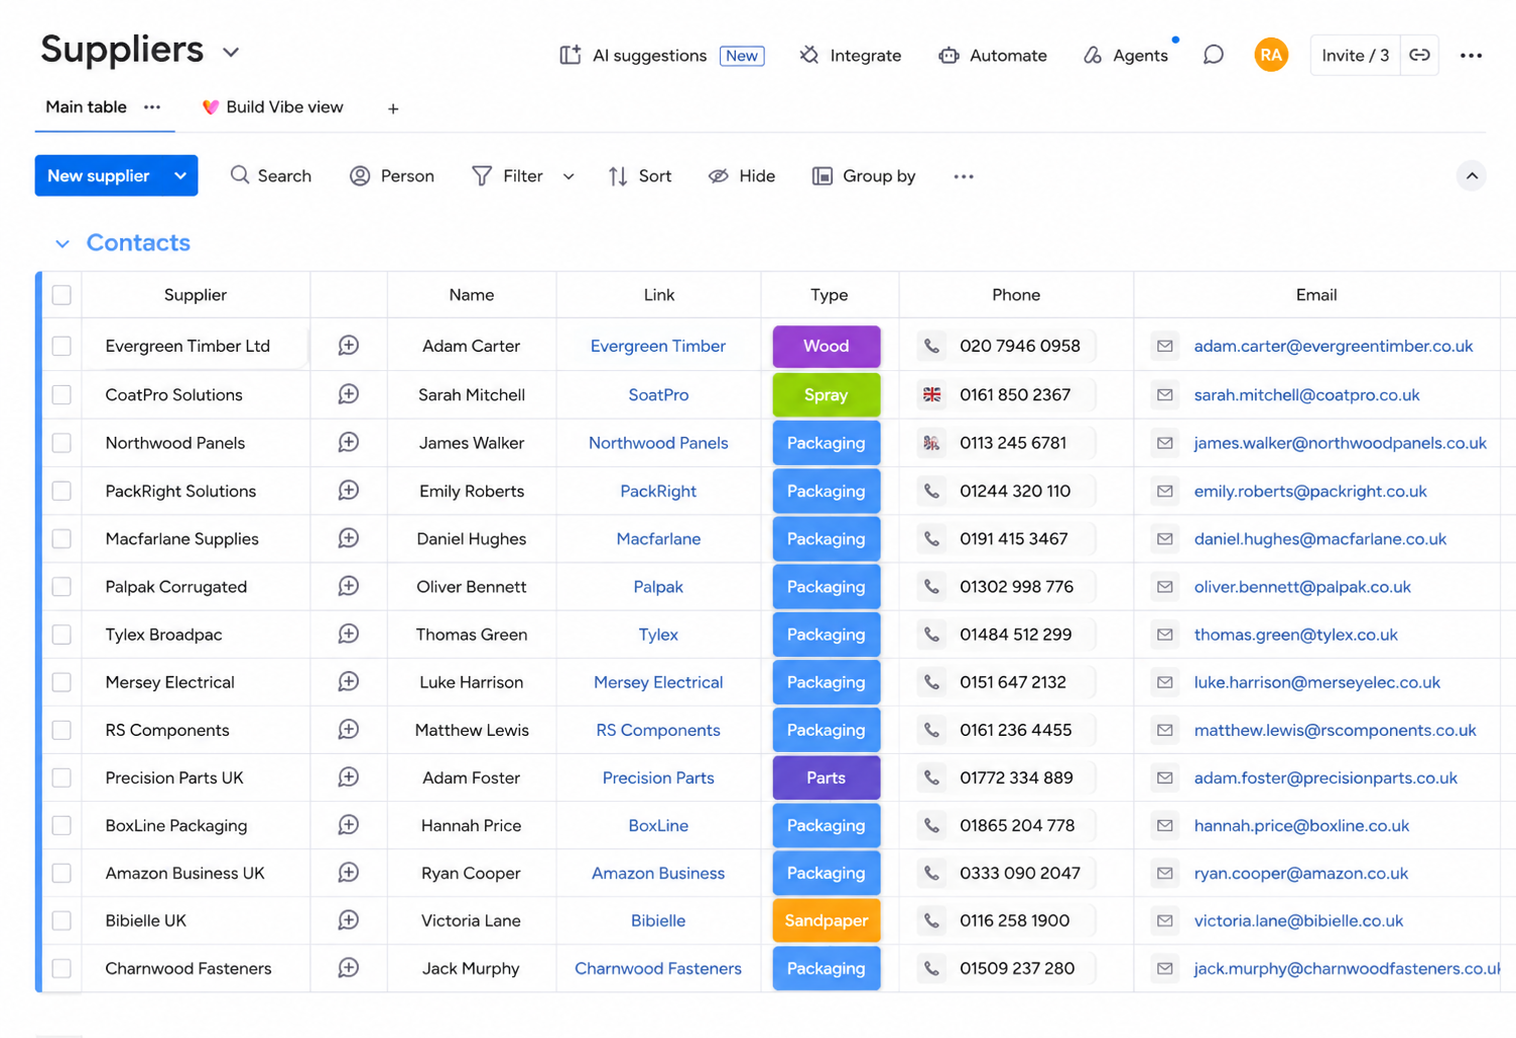Open Group by options
The image size is (1516, 1038).
tap(864, 176)
